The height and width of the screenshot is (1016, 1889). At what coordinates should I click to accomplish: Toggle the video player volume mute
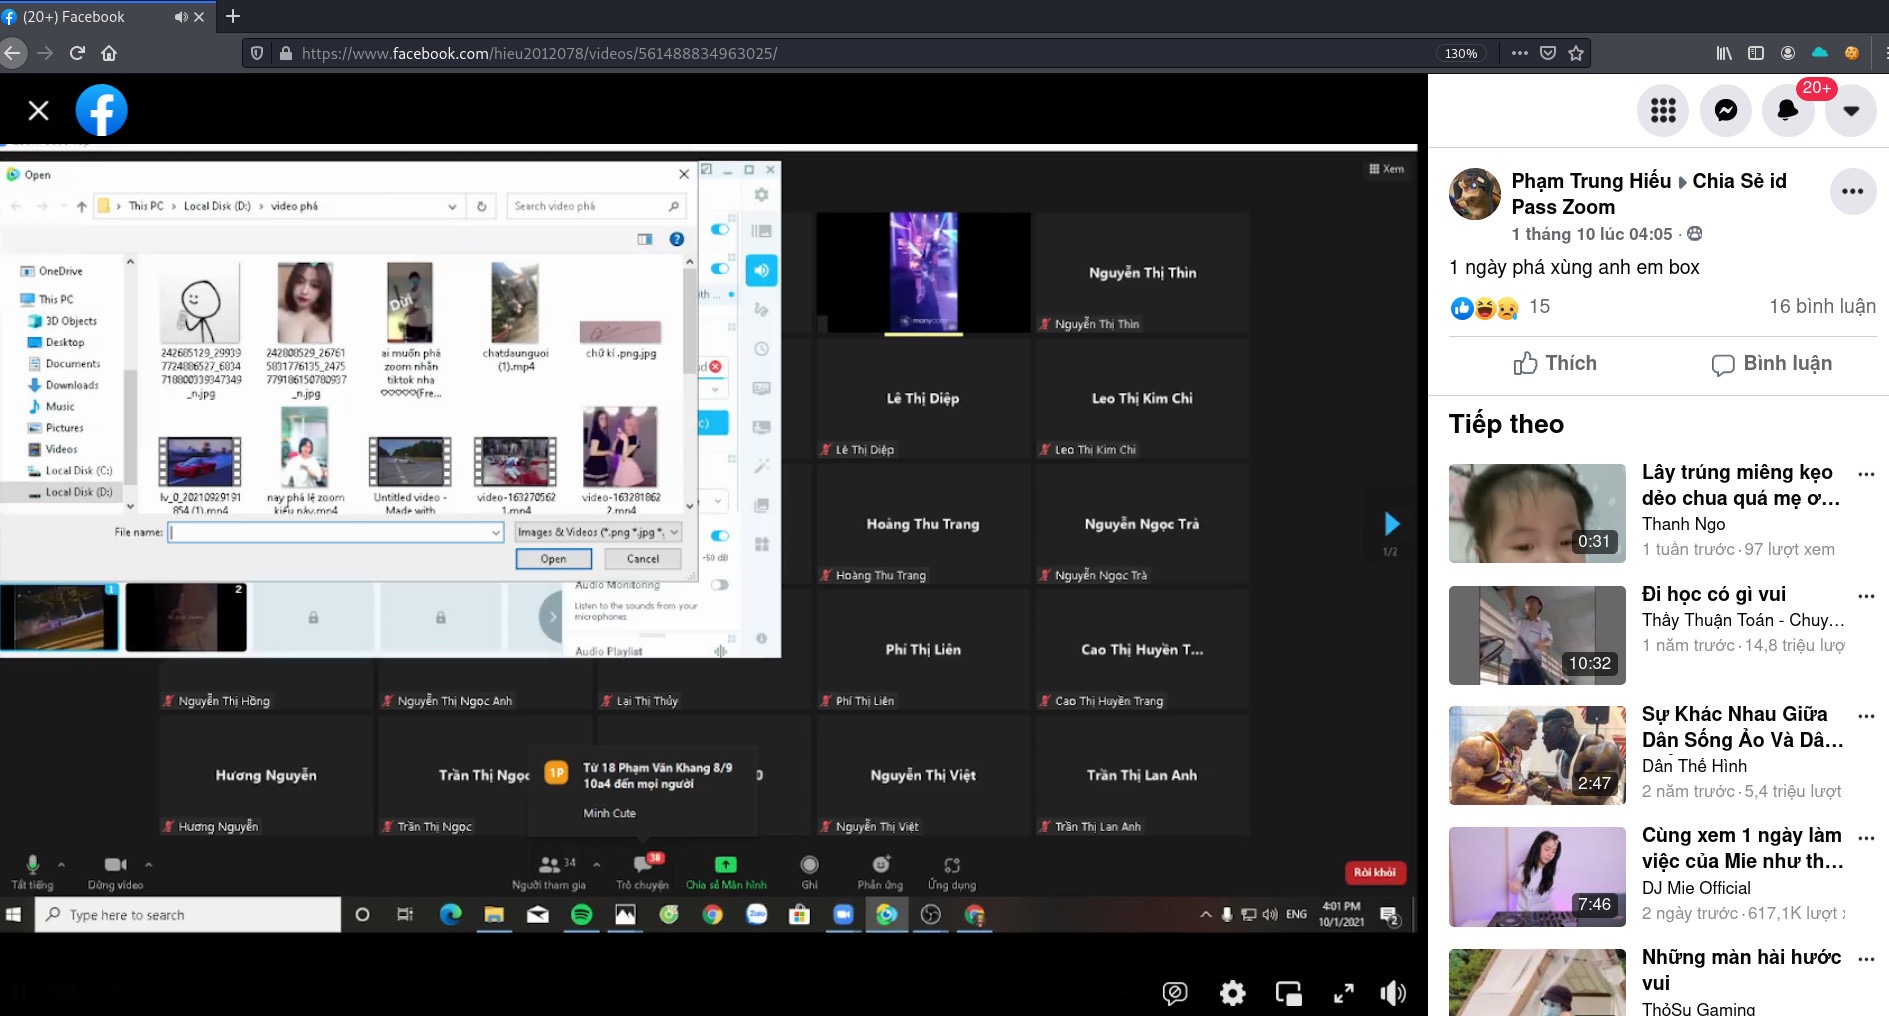click(1393, 993)
